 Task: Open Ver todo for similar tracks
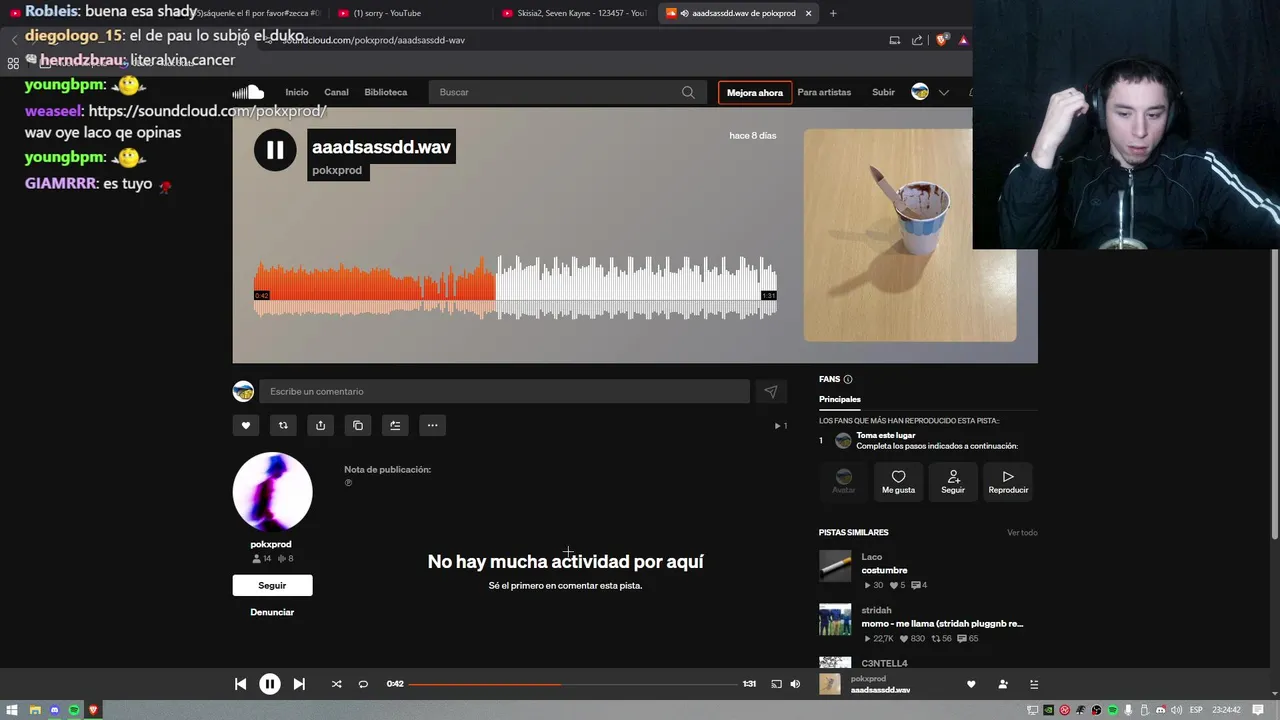1022,533
